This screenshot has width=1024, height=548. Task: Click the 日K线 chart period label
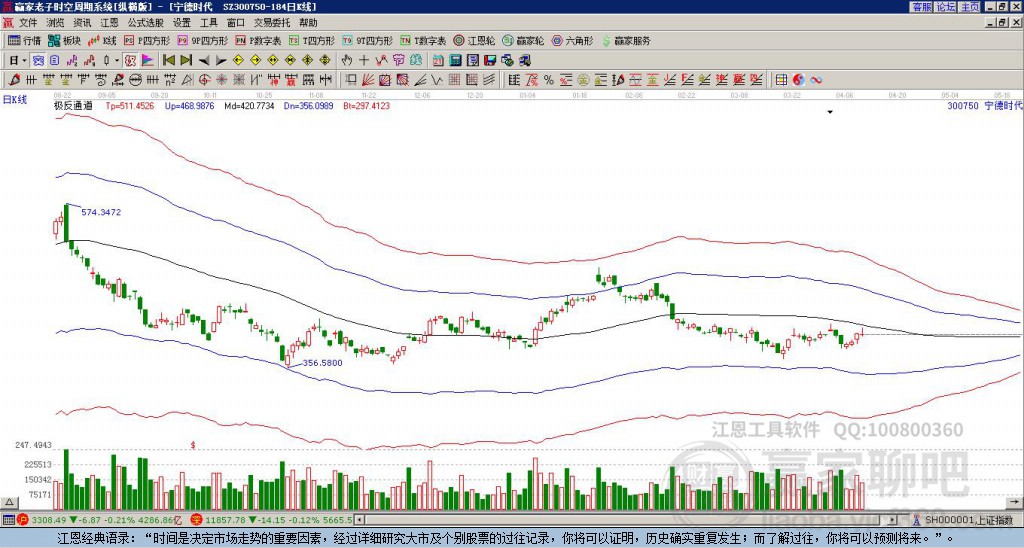15,100
